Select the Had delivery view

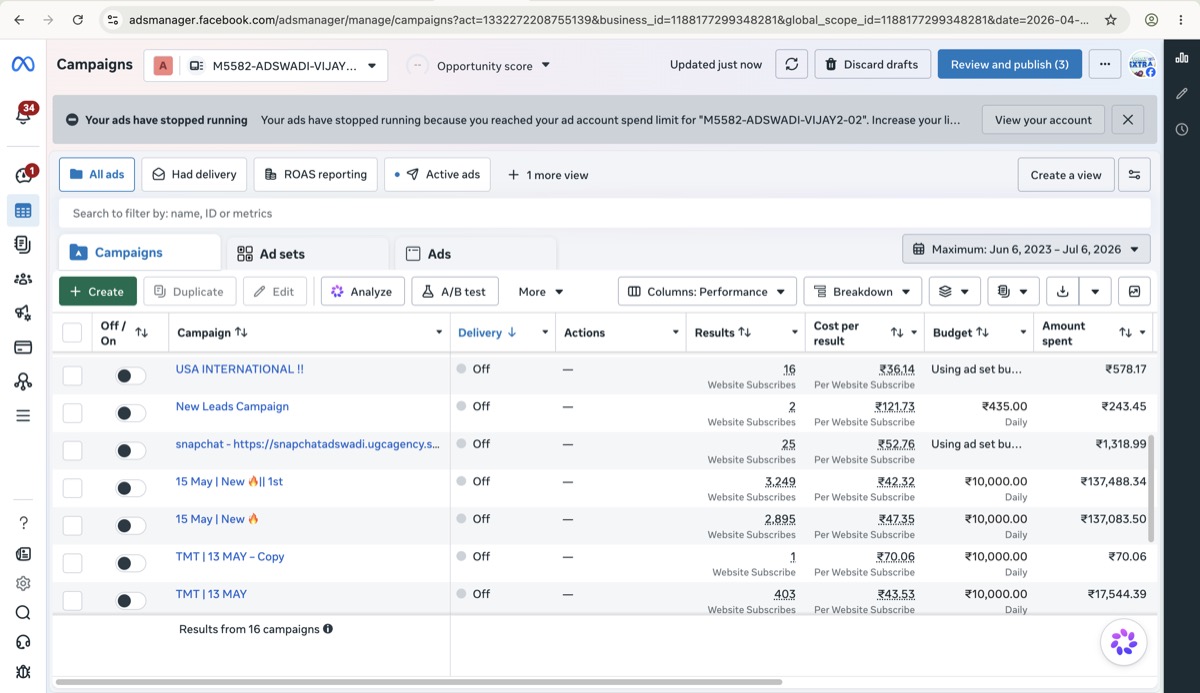click(194, 174)
